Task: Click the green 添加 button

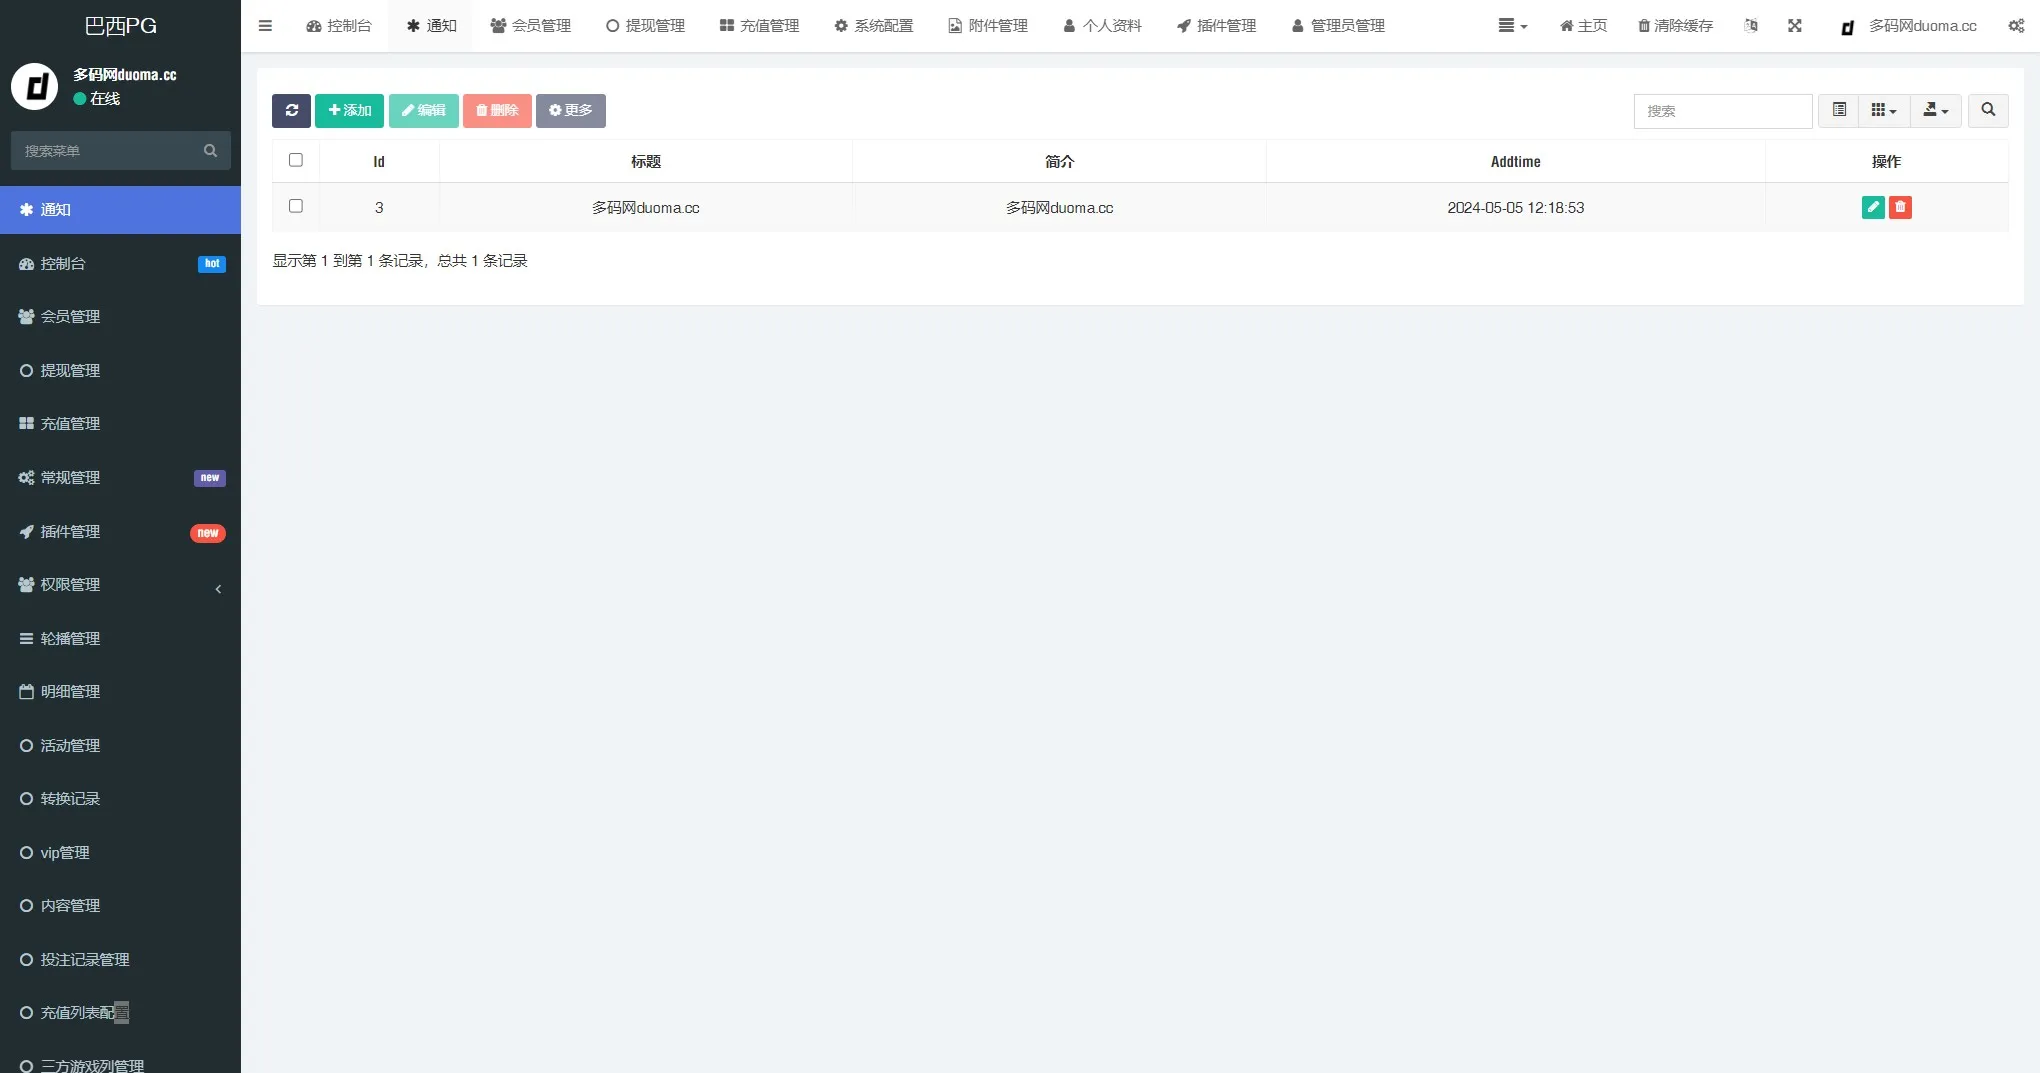Action: pos(349,111)
